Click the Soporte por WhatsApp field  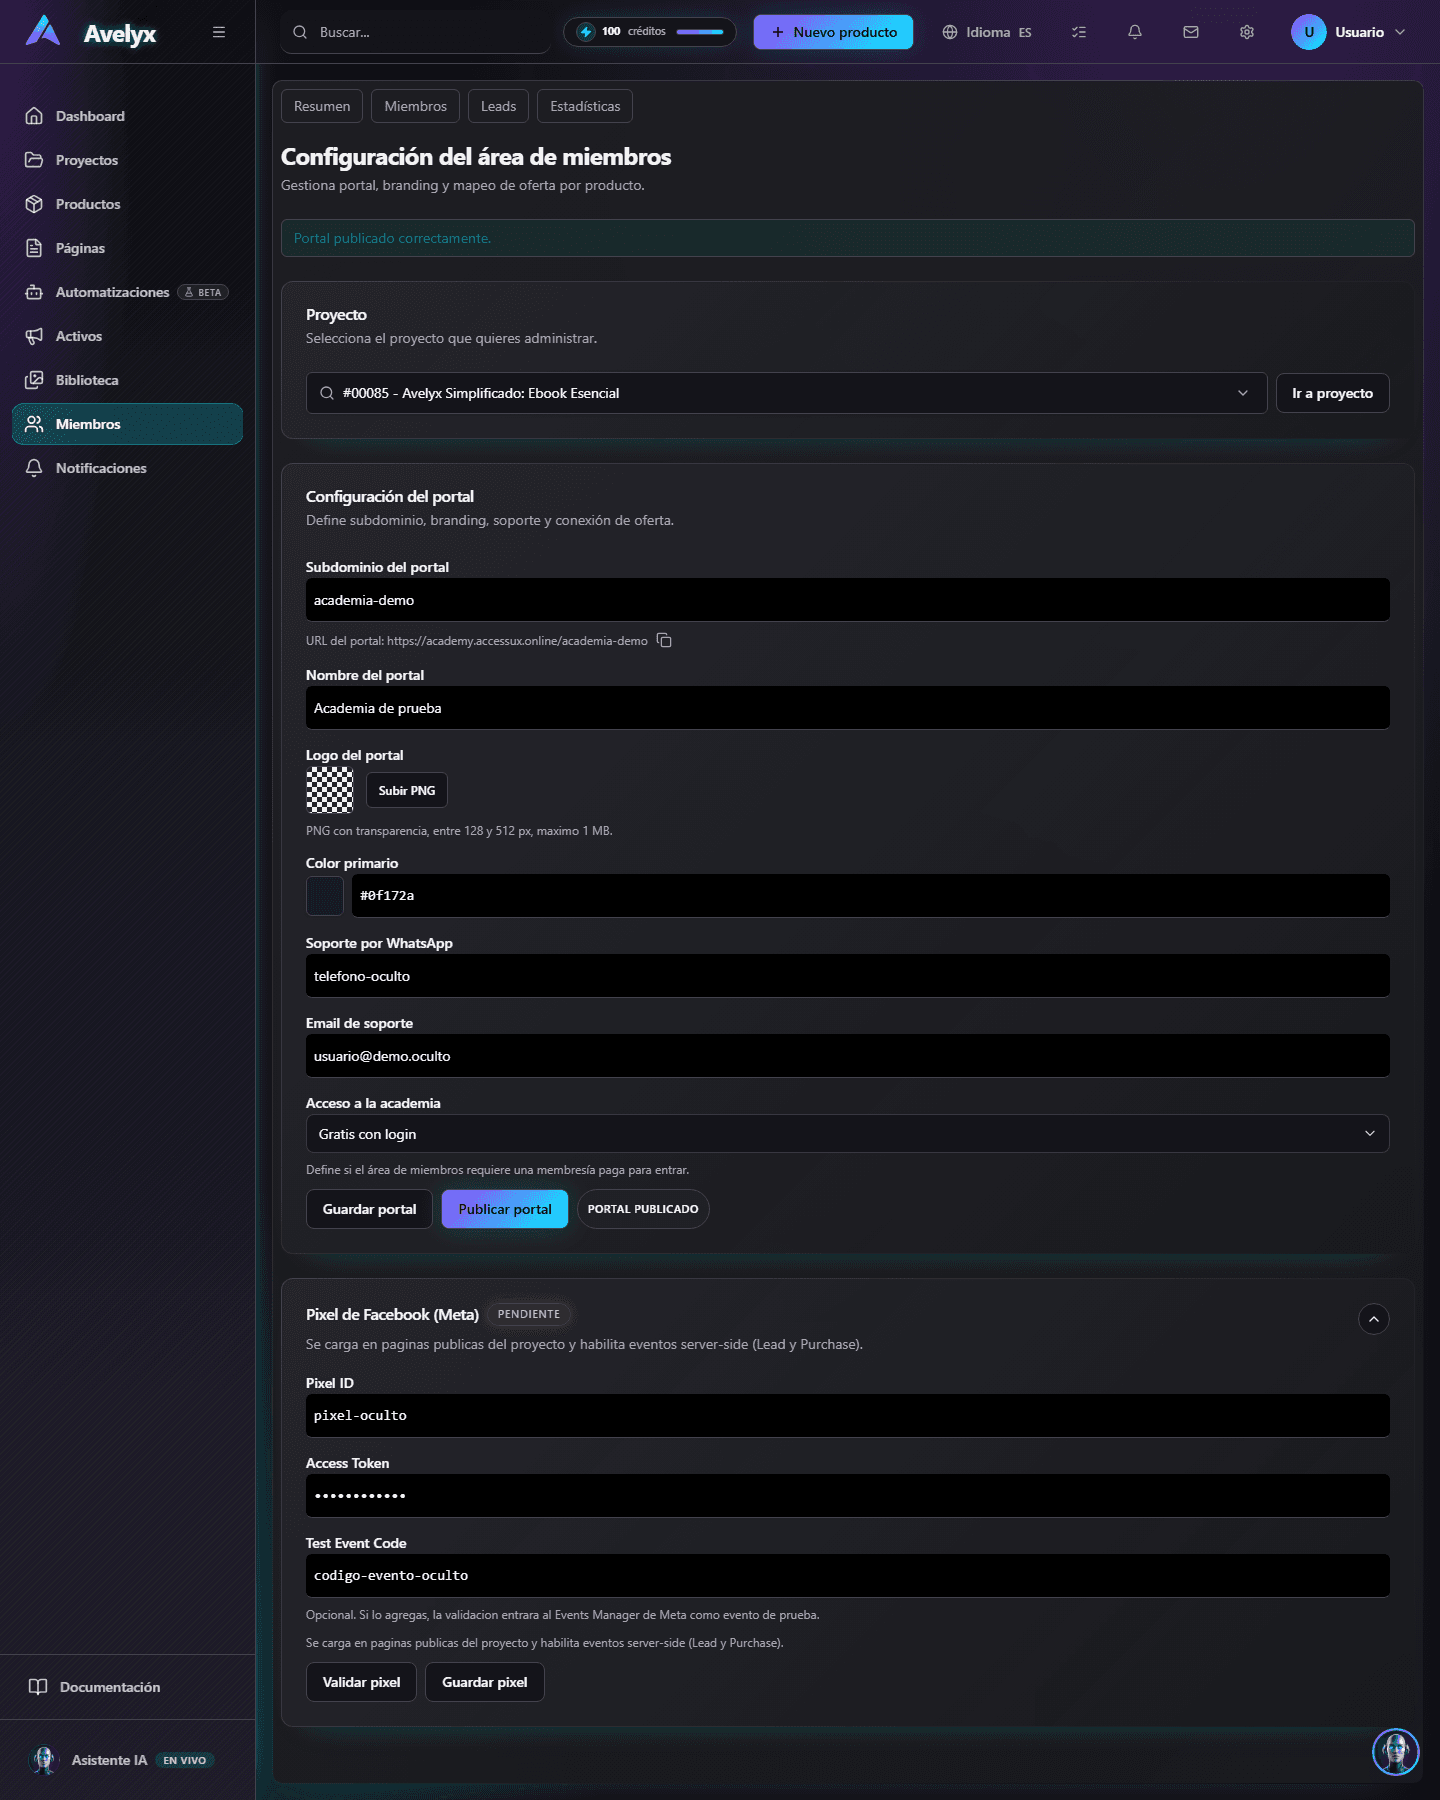click(x=847, y=976)
